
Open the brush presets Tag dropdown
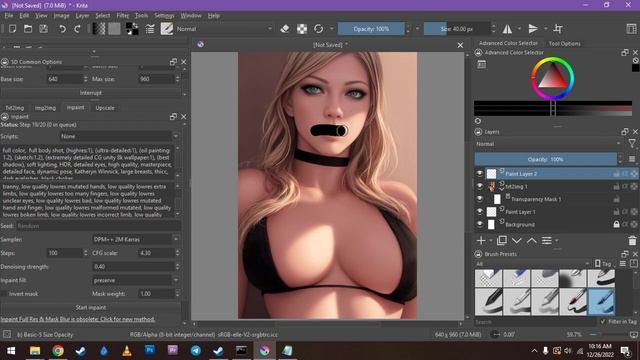click(x=605, y=264)
